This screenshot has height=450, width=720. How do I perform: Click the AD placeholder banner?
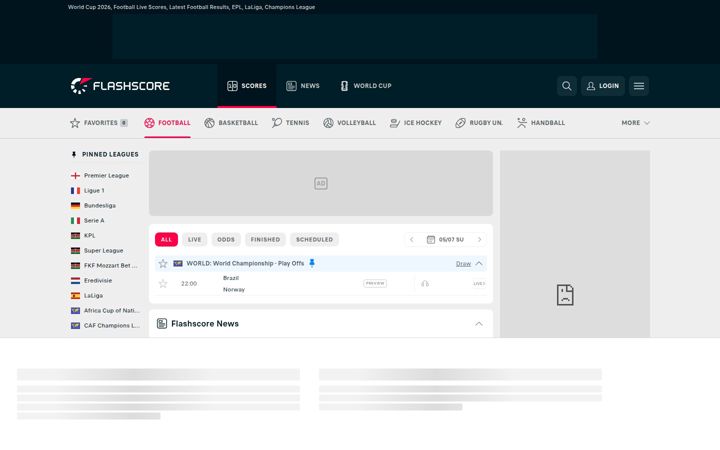(x=321, y=183)
